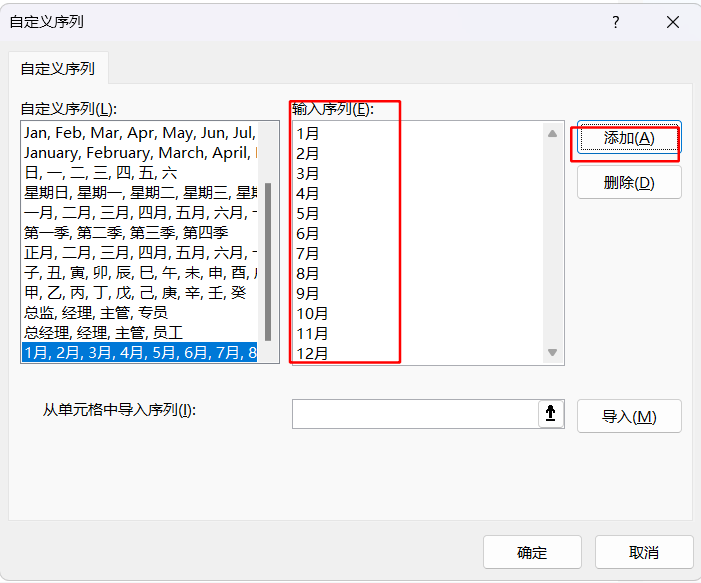Click the 5月 line in 输入序列

tap(308, 213)
